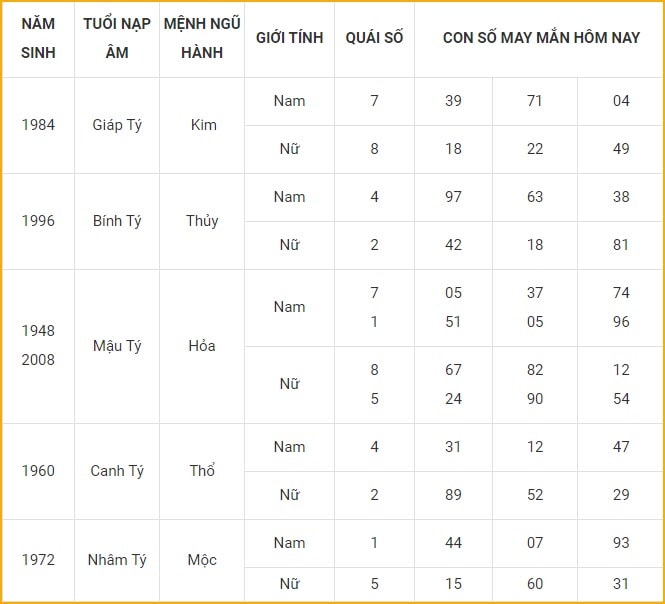Click the Kim element cell
The image size is (665, 604).
204,125
